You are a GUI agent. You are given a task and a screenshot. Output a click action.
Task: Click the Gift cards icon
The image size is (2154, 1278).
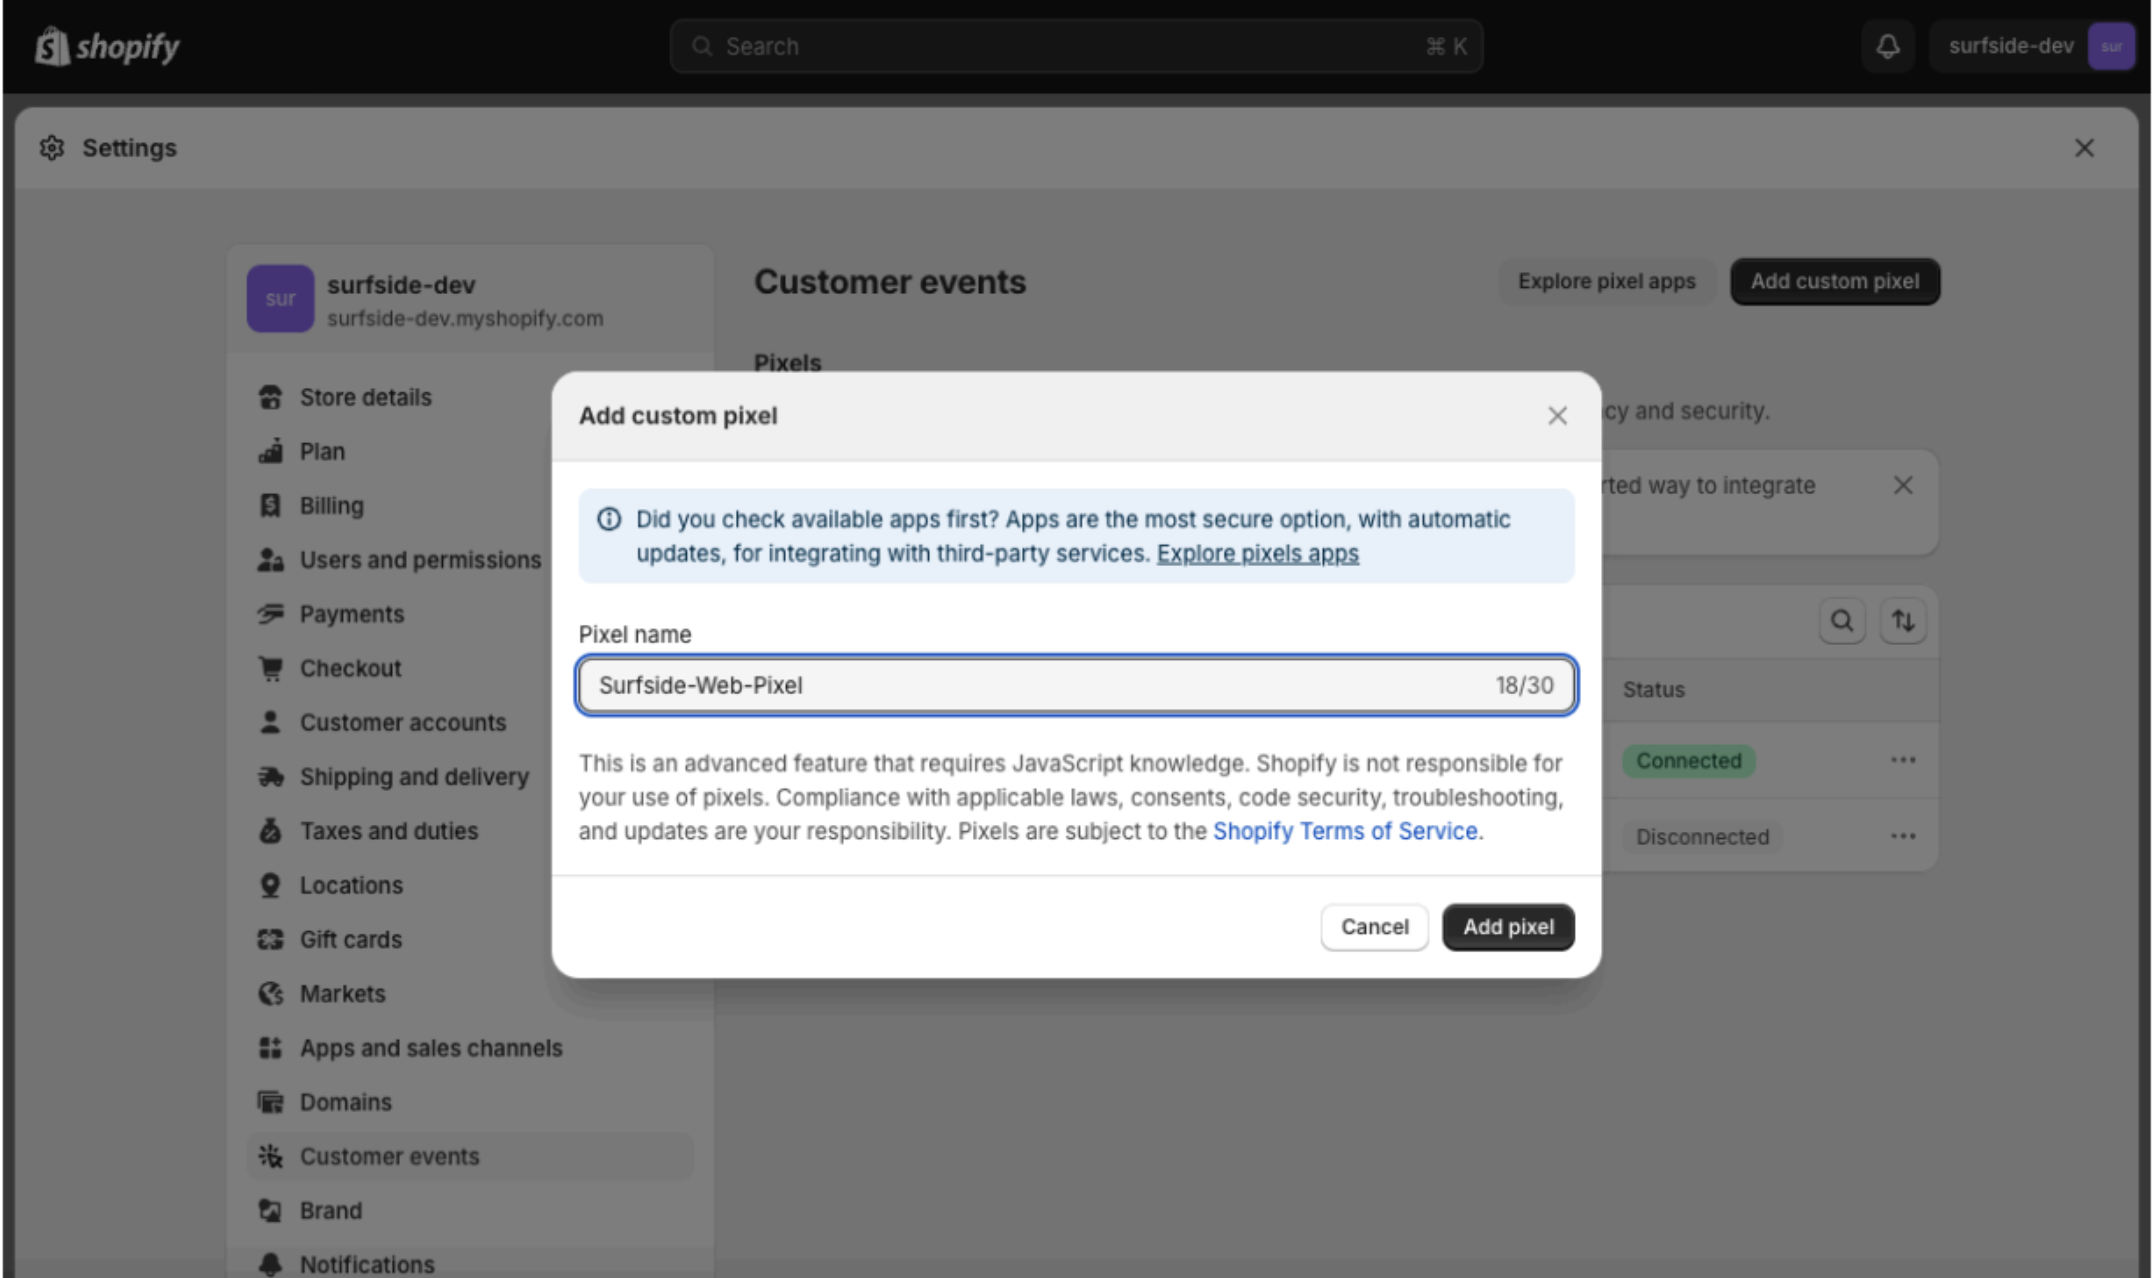pos(270,939)
